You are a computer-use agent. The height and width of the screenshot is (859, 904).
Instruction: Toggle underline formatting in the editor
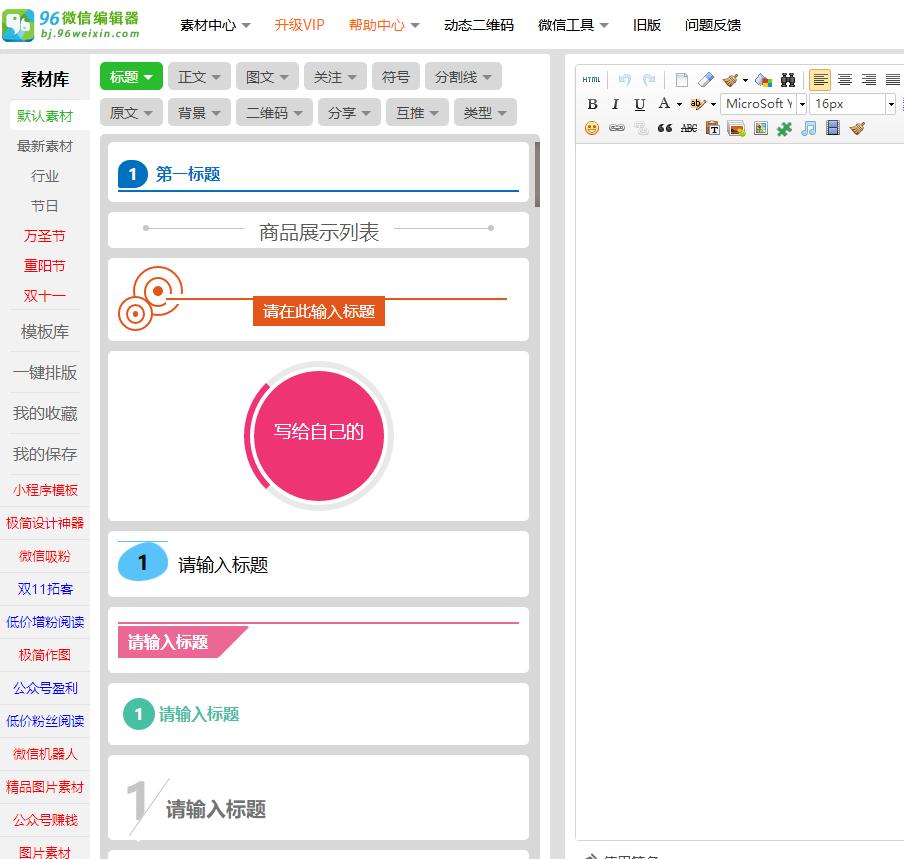click(639, 104)
